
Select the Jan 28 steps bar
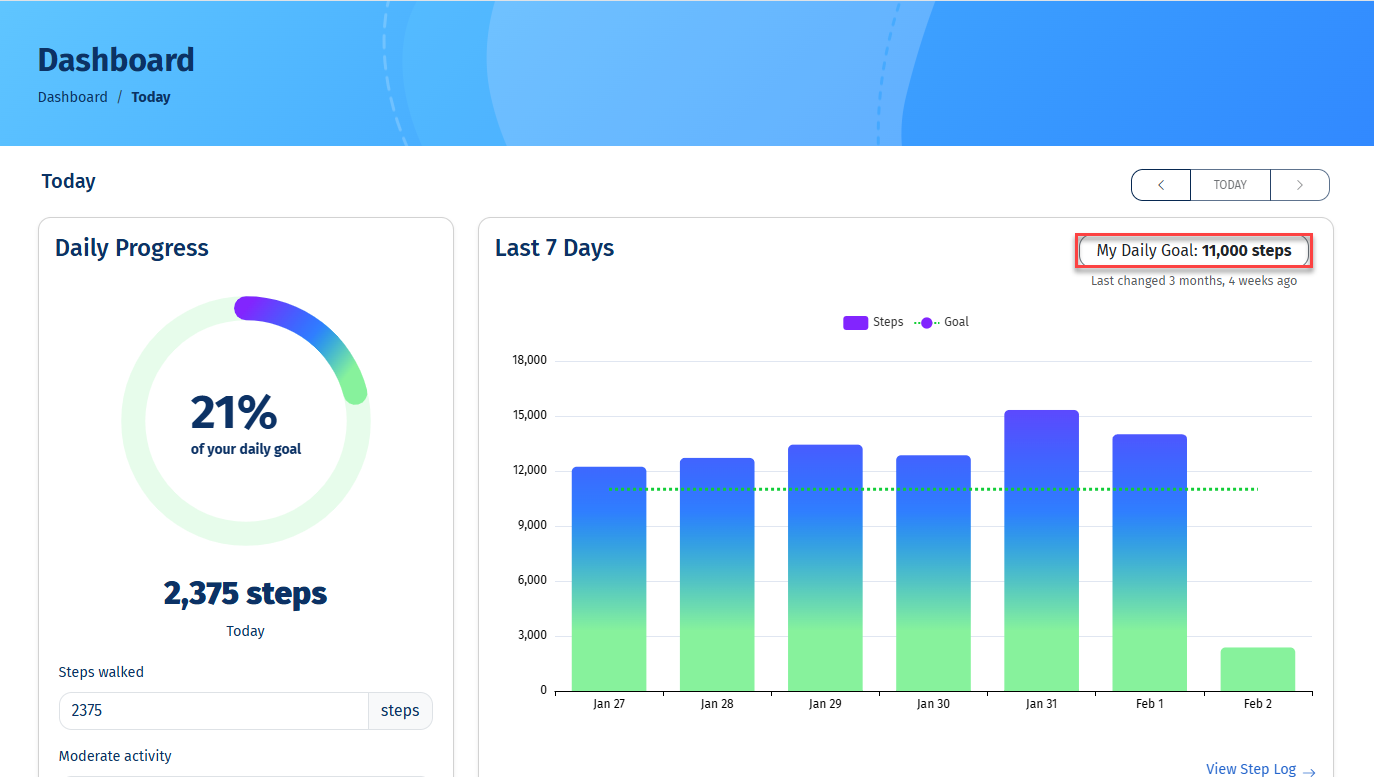[717, 575]
